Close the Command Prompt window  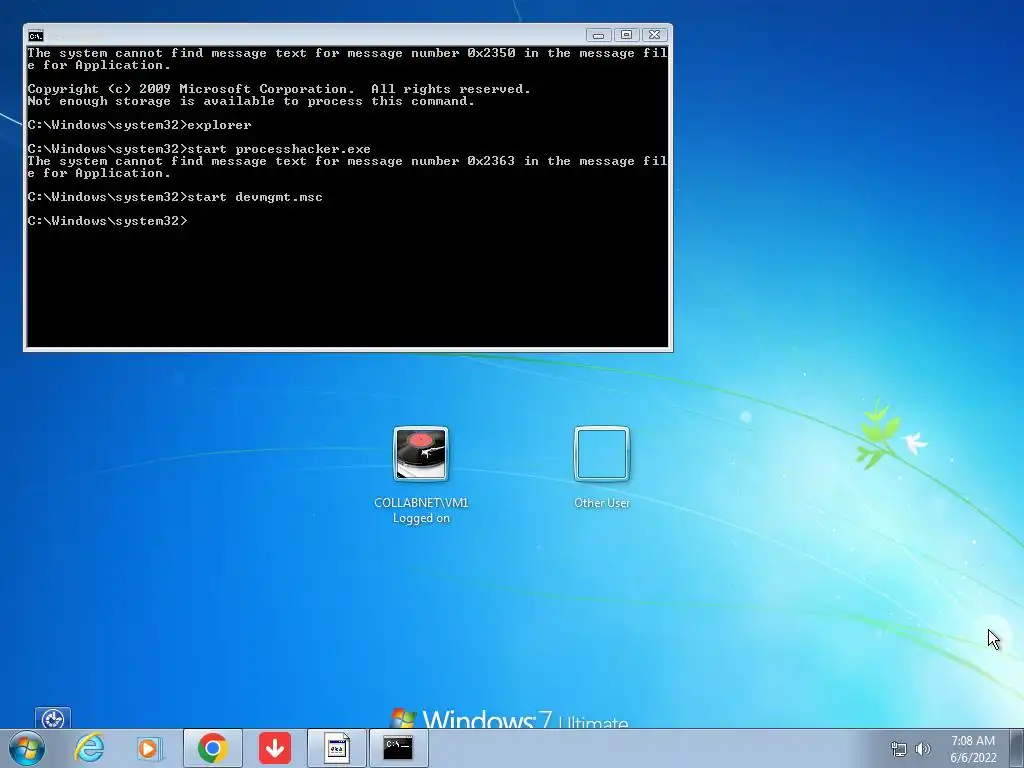654,35
